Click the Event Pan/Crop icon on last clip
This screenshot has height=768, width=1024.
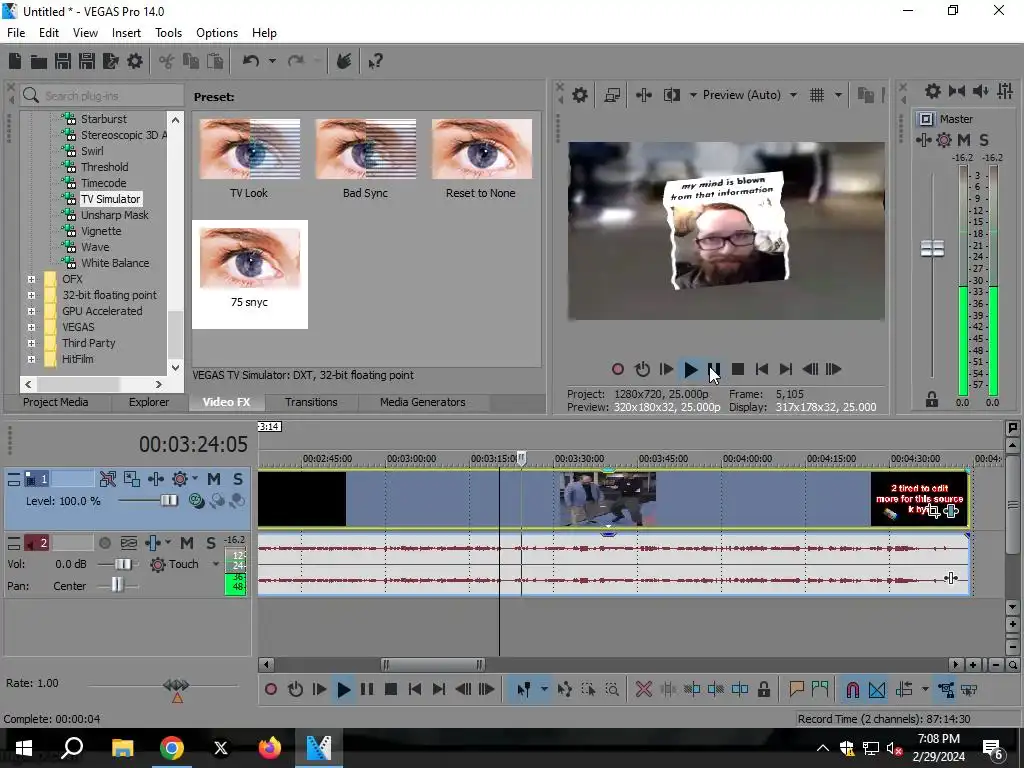pos(933,511)
